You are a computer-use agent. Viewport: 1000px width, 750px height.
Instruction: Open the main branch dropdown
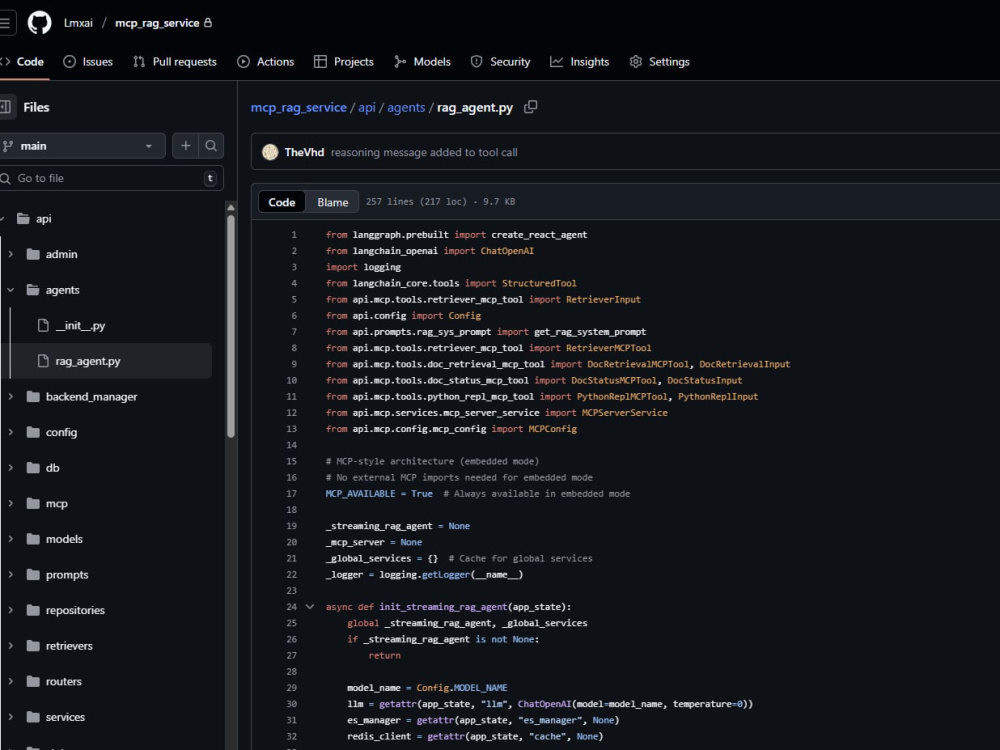coord(80,146)
